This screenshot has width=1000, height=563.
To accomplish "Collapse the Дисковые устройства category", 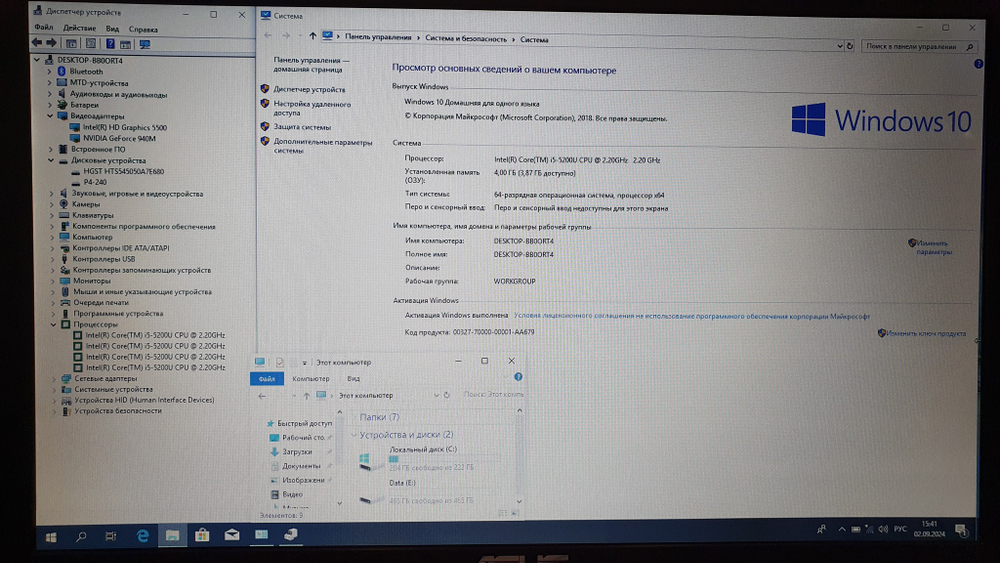I will [x=50, y=160].
